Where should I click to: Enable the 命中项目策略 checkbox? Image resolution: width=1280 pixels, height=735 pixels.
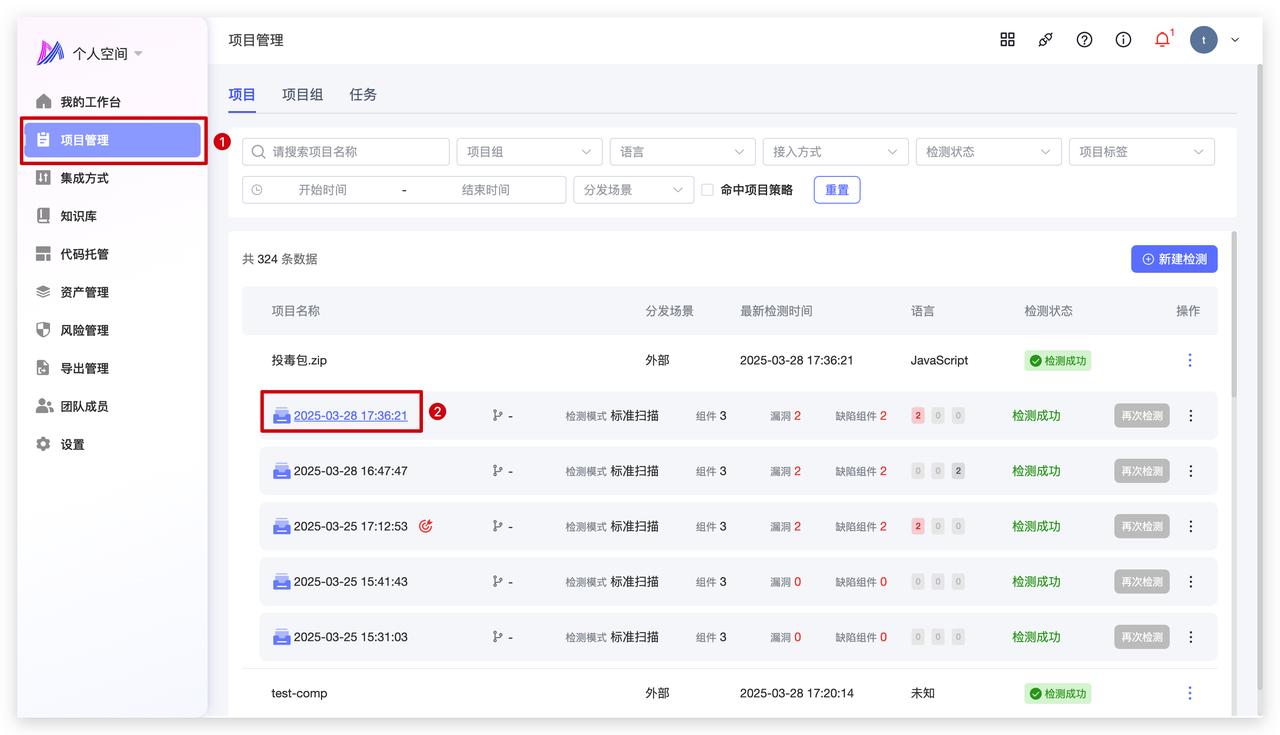click(x=707, y=190)
